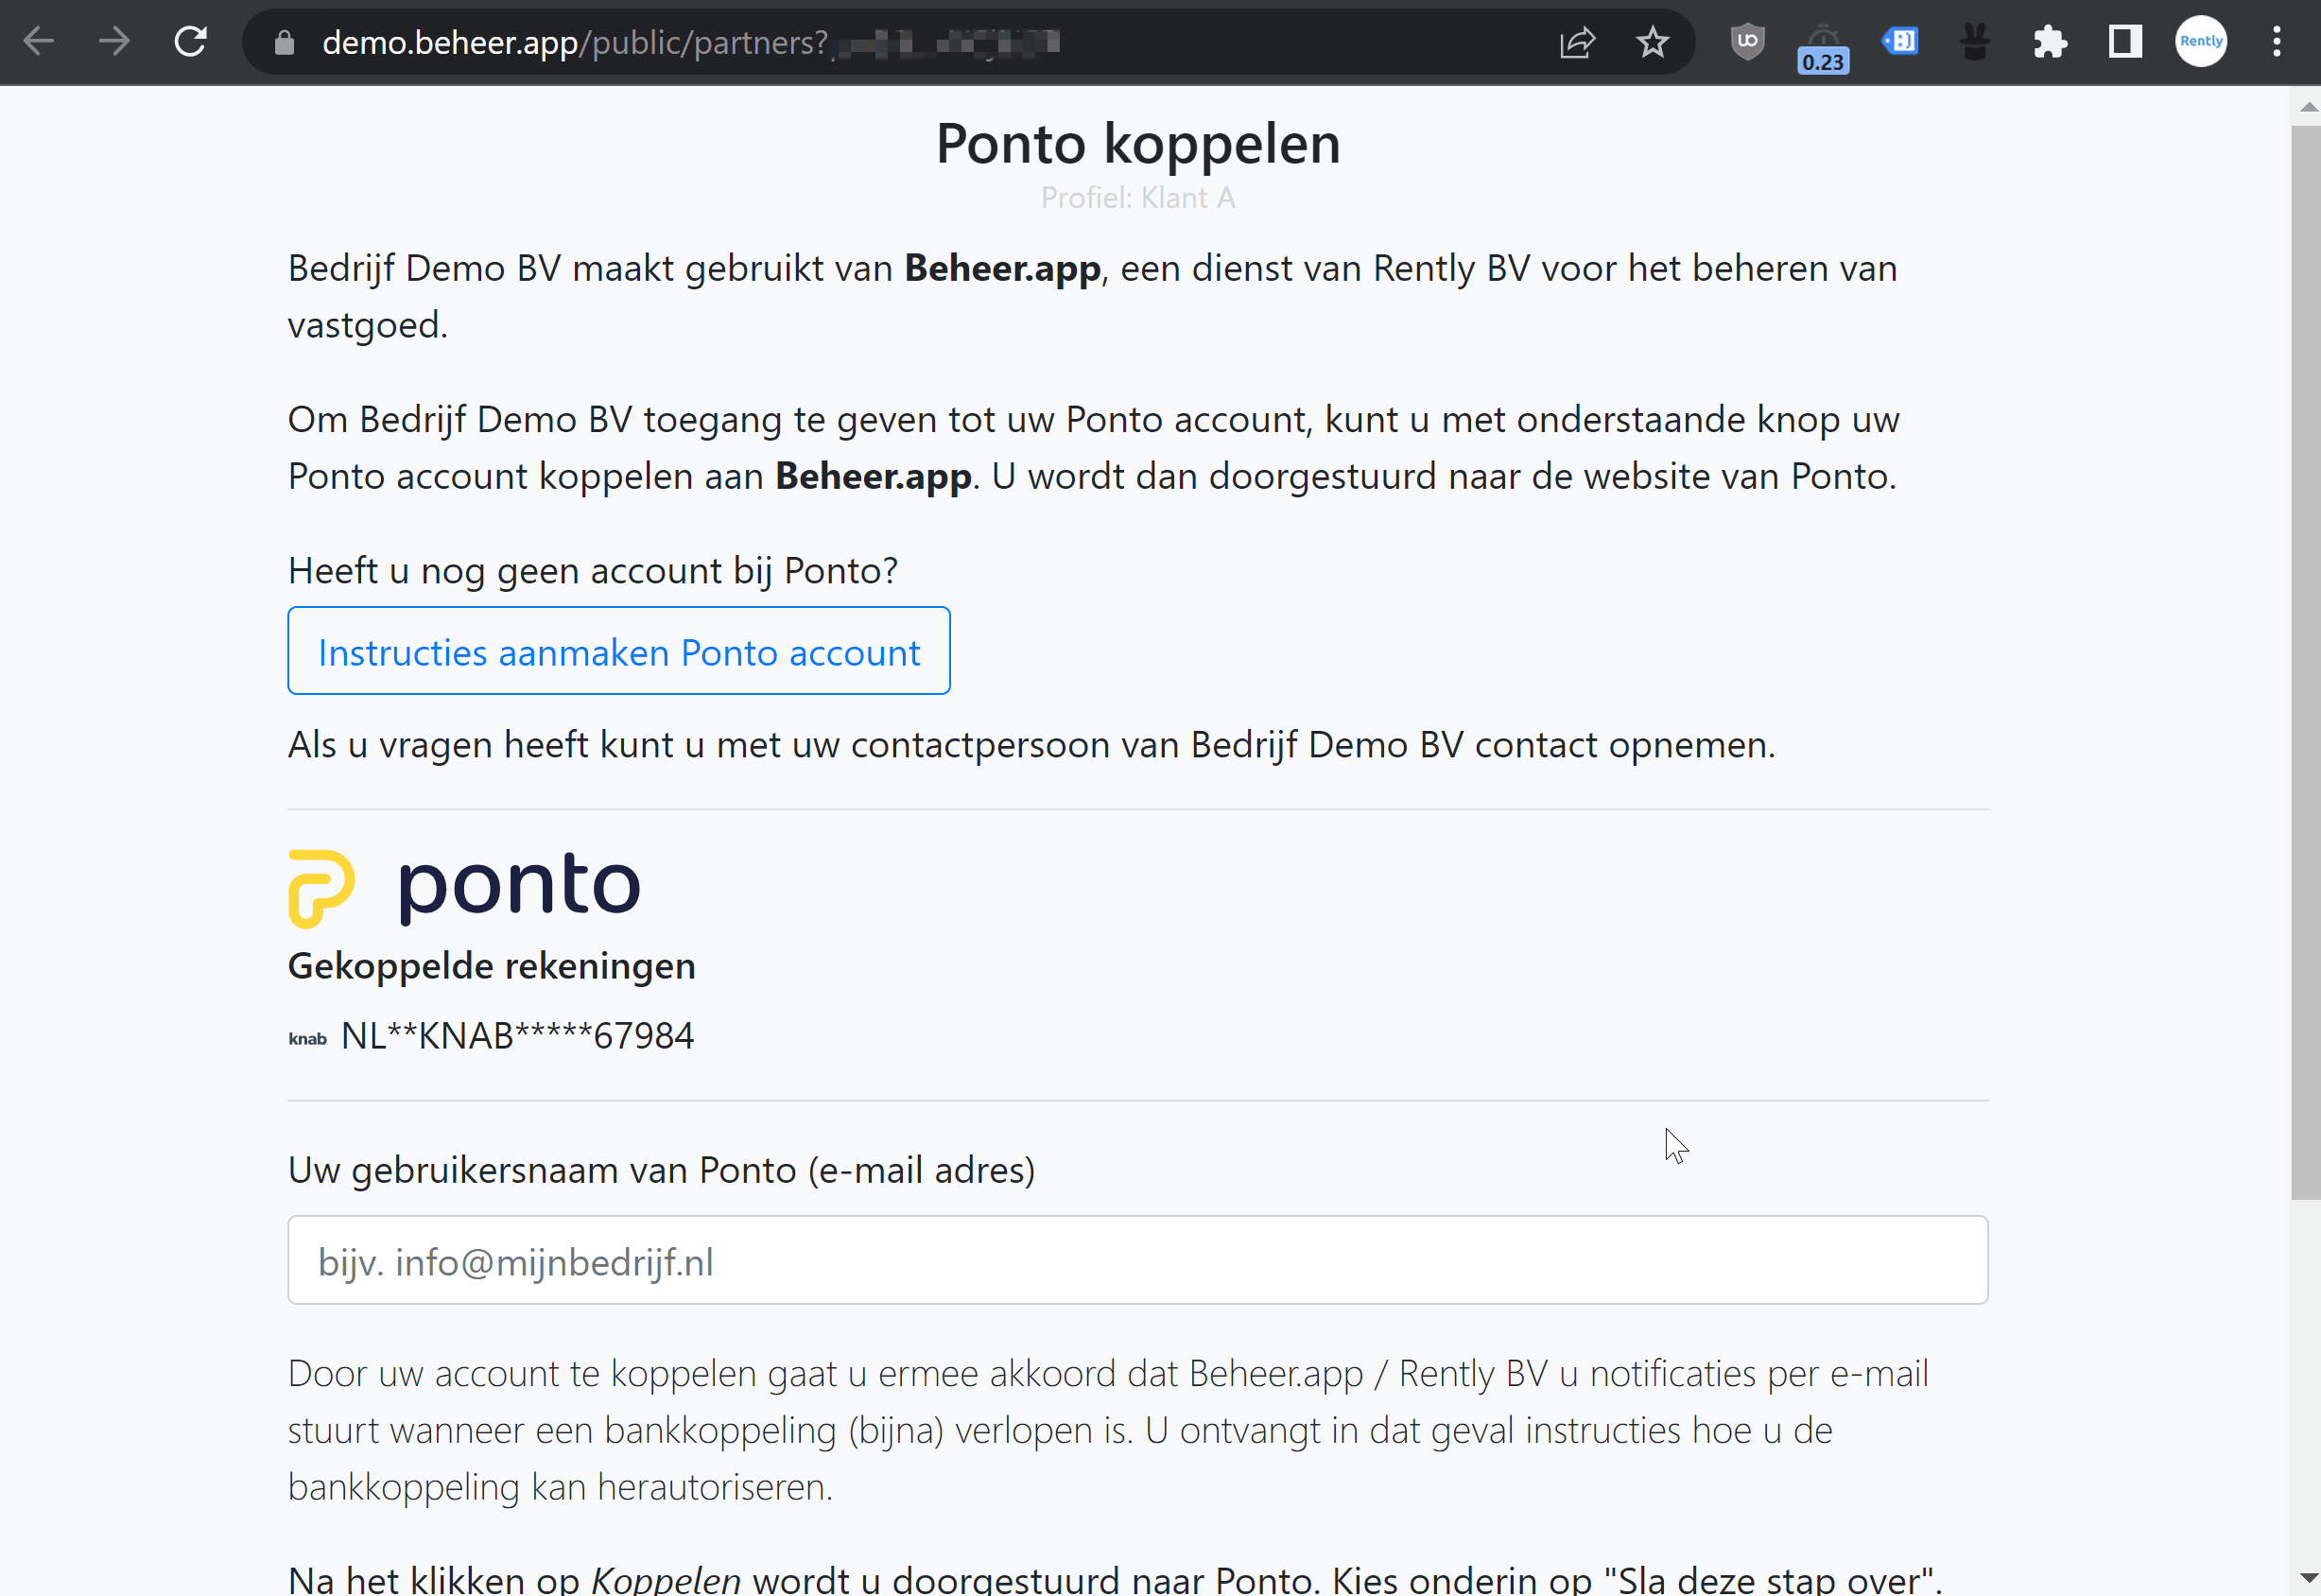The width and height of the screenshot is (2321, 1596).
Task: Reload the current page
Action: 190,42
